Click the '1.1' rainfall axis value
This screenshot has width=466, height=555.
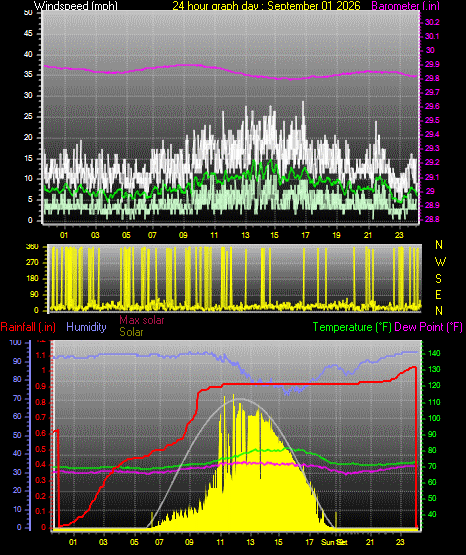tap(41, 355)
